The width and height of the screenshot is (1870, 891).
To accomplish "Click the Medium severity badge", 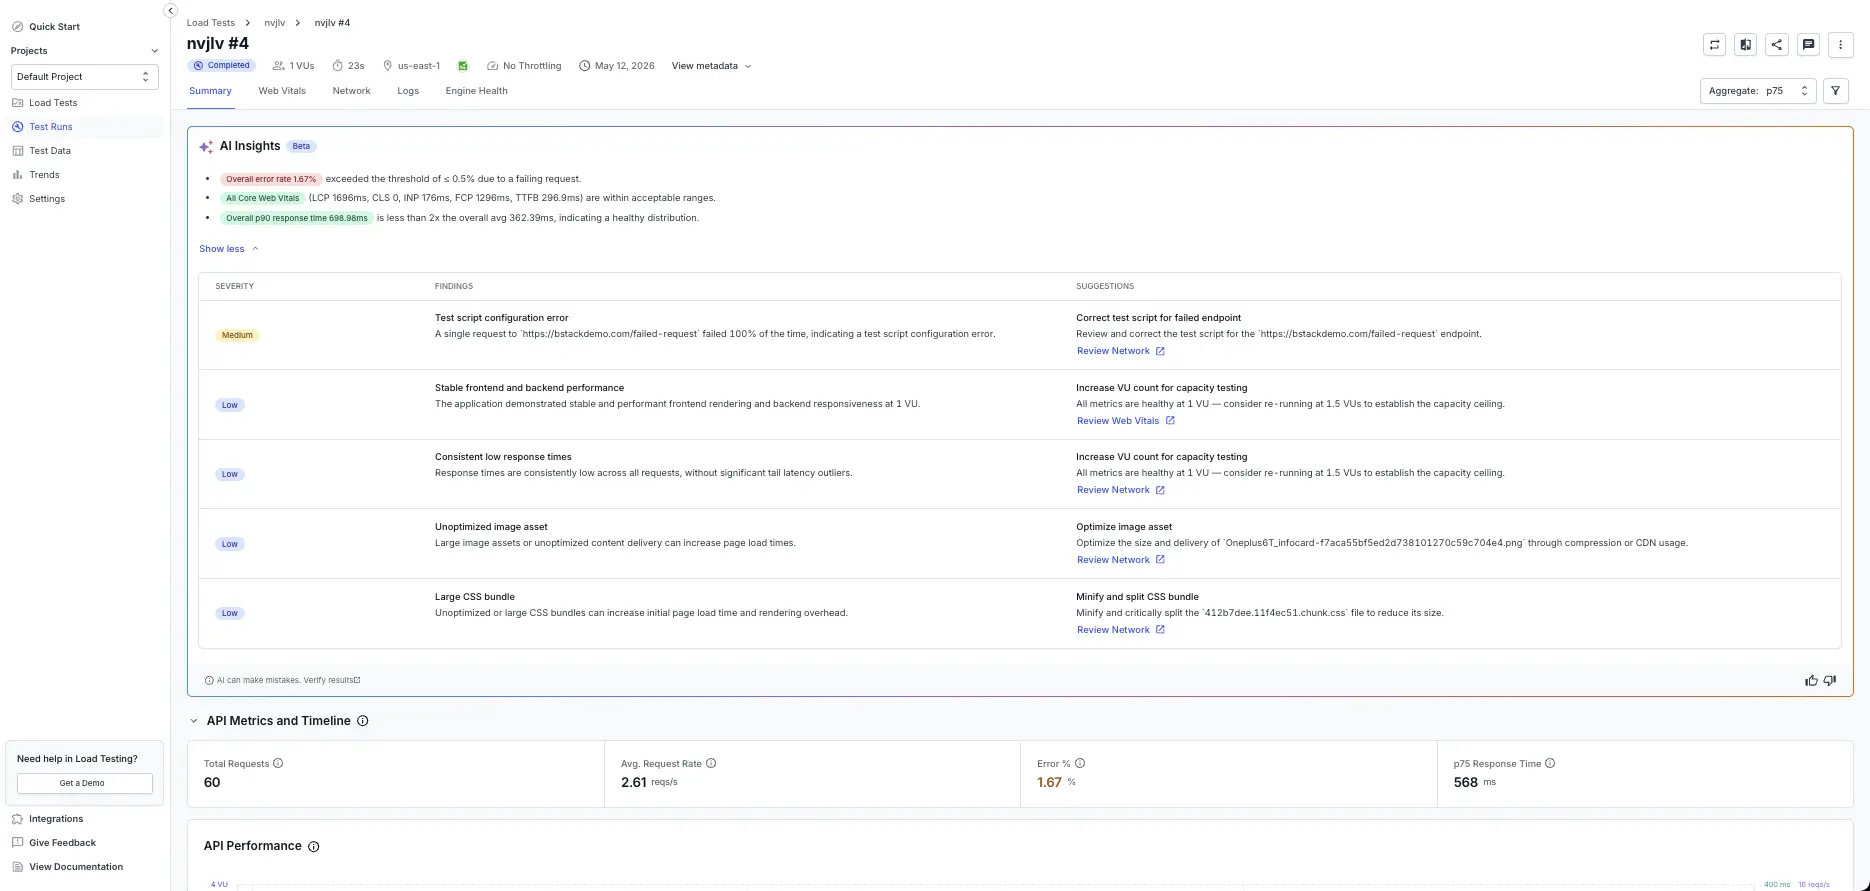I will [237, 336].
